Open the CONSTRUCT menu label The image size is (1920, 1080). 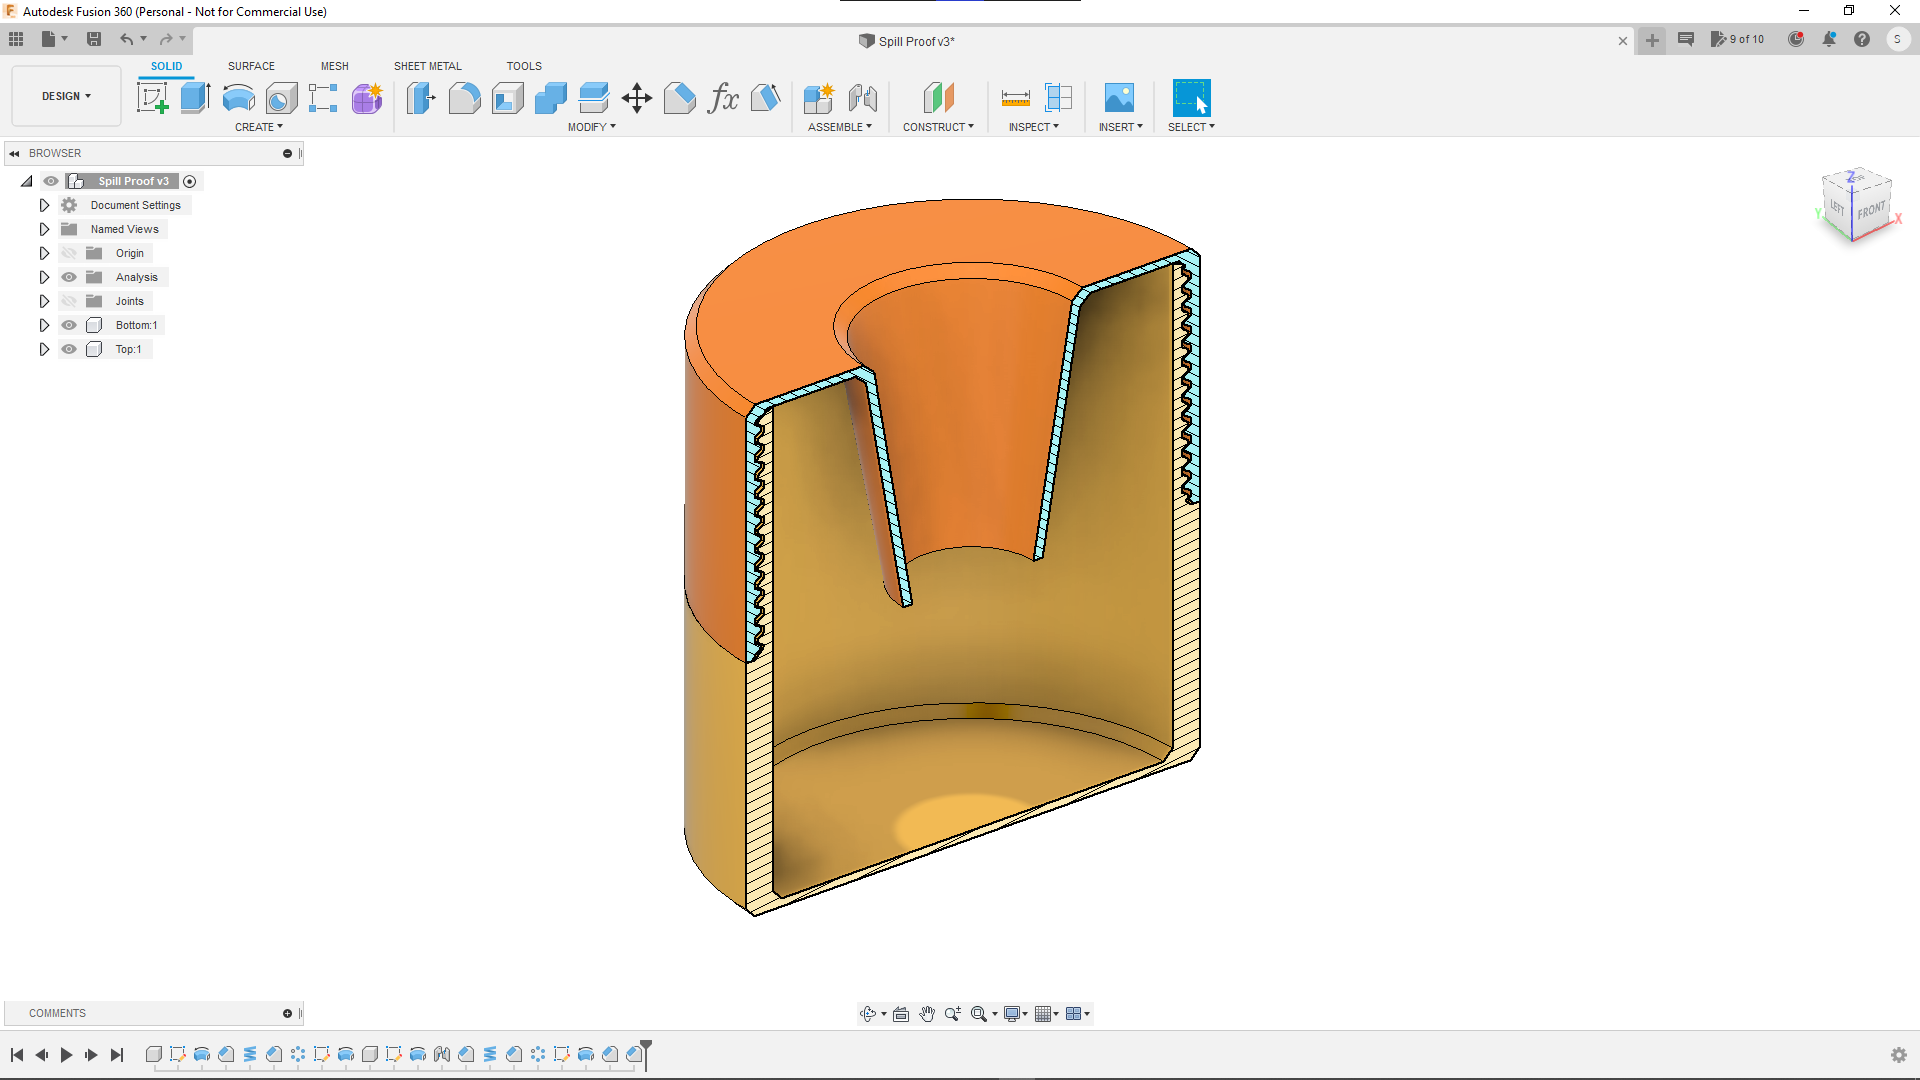coord(937,127)
